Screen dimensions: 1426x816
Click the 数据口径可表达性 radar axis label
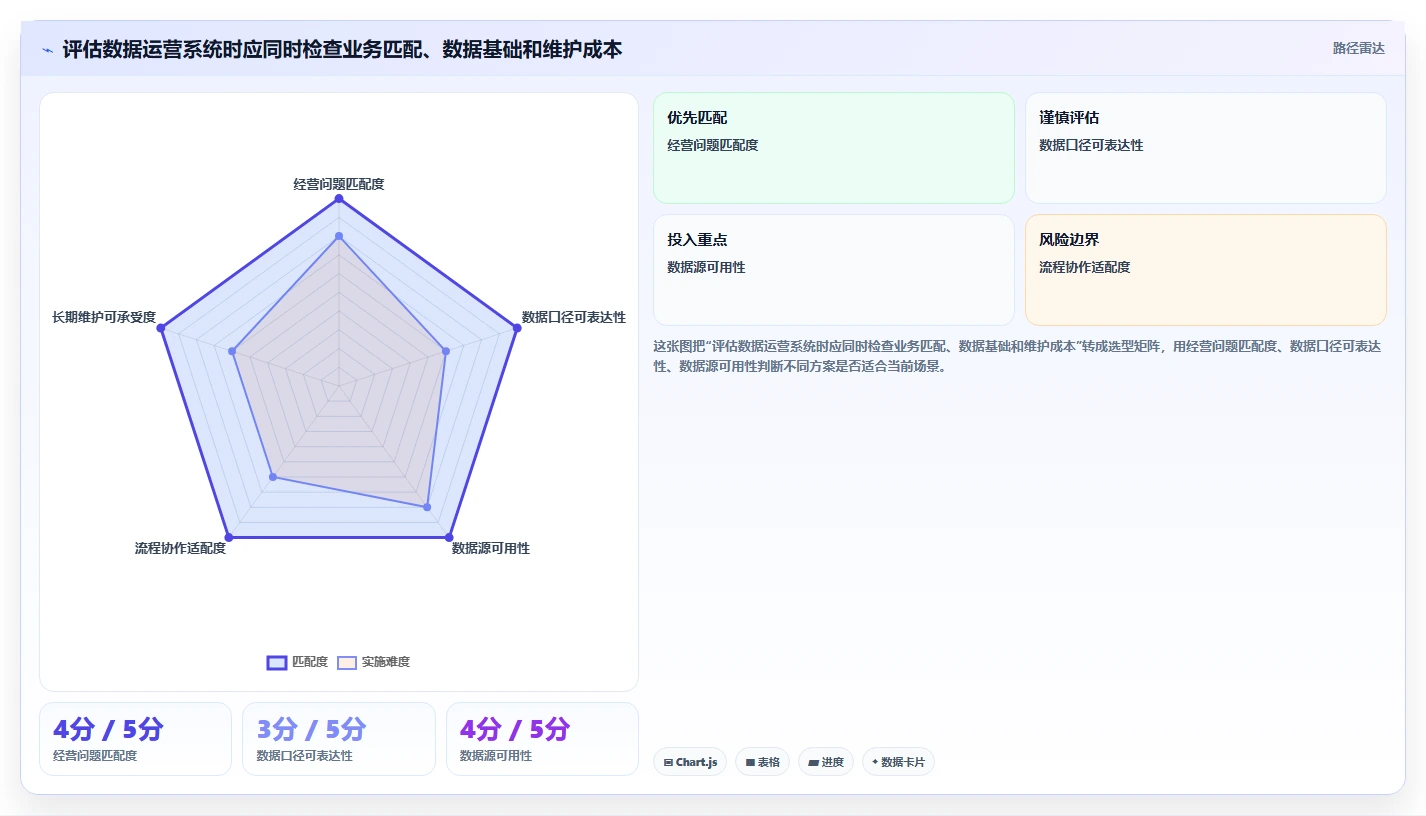click(574, 317)
